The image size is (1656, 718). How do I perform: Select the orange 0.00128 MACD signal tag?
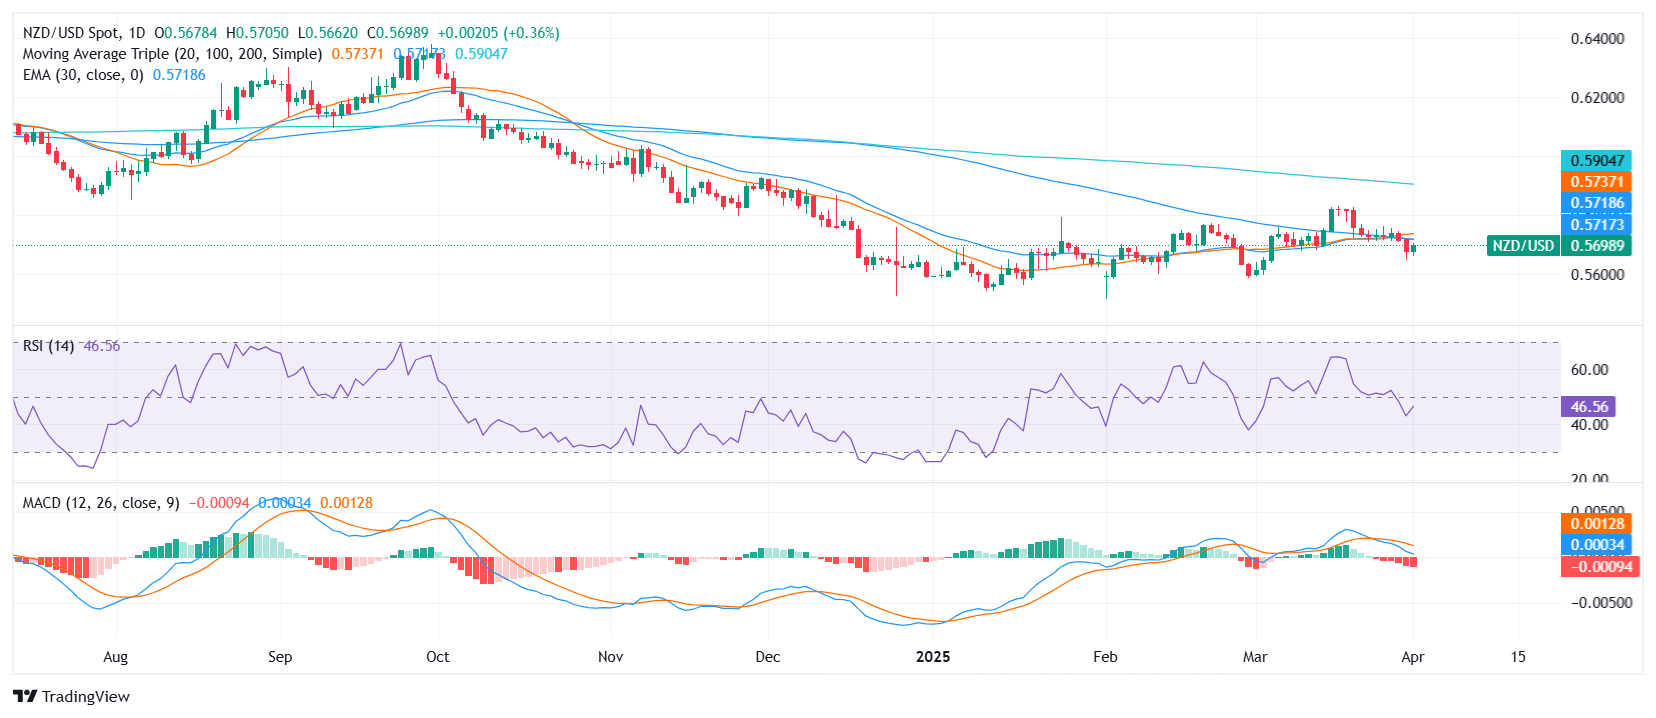coord(1596,524)
